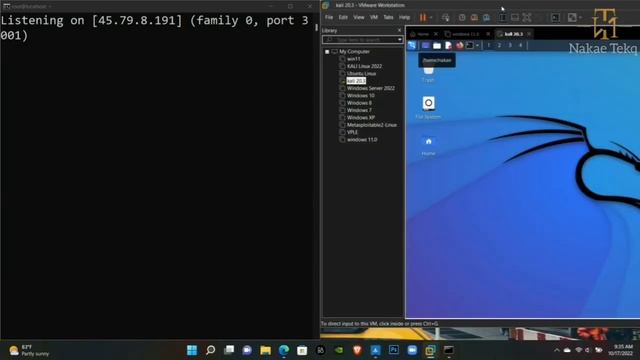Open the terminal emulator in Kali panel
This screenshot has height=360, width=640.
coord(470,45)
